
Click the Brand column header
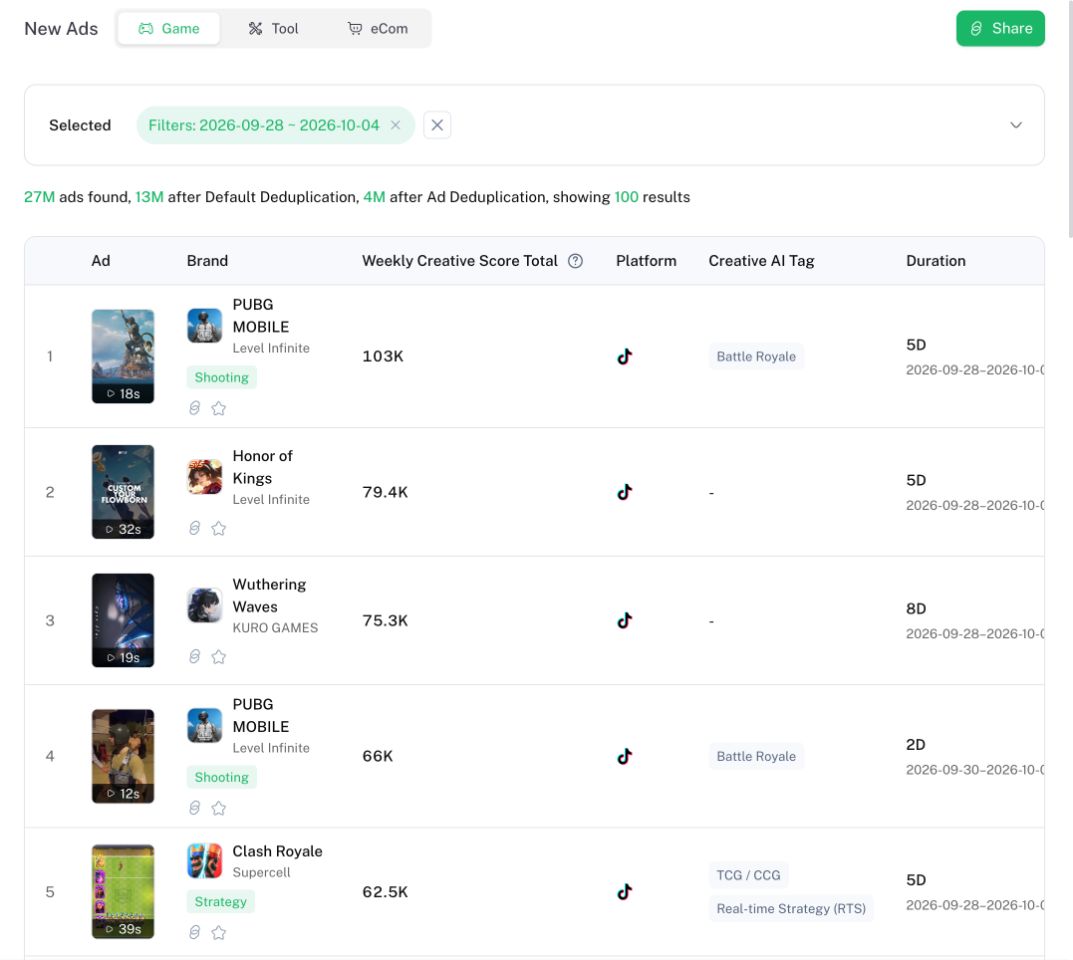[x=207, y=261]
